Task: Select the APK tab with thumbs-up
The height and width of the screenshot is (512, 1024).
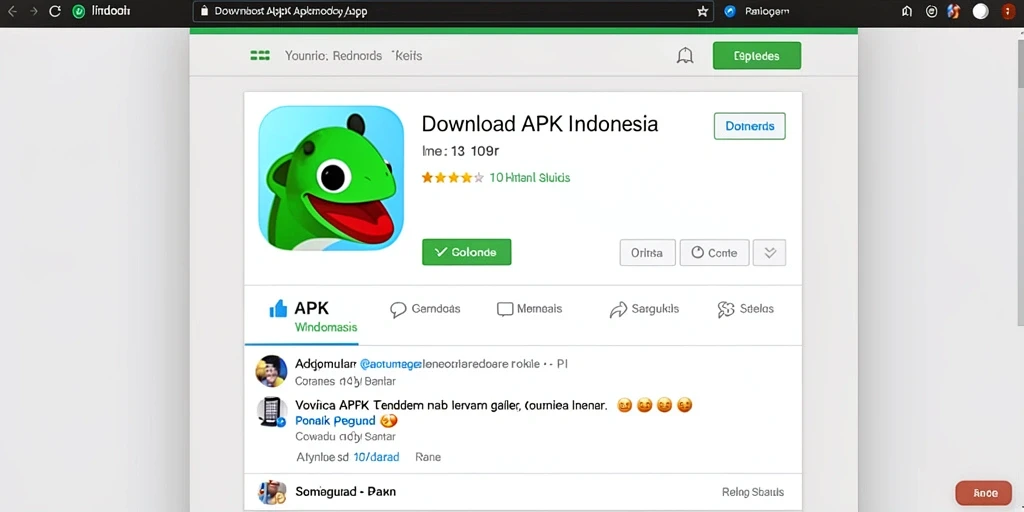Action: [301, 315]
